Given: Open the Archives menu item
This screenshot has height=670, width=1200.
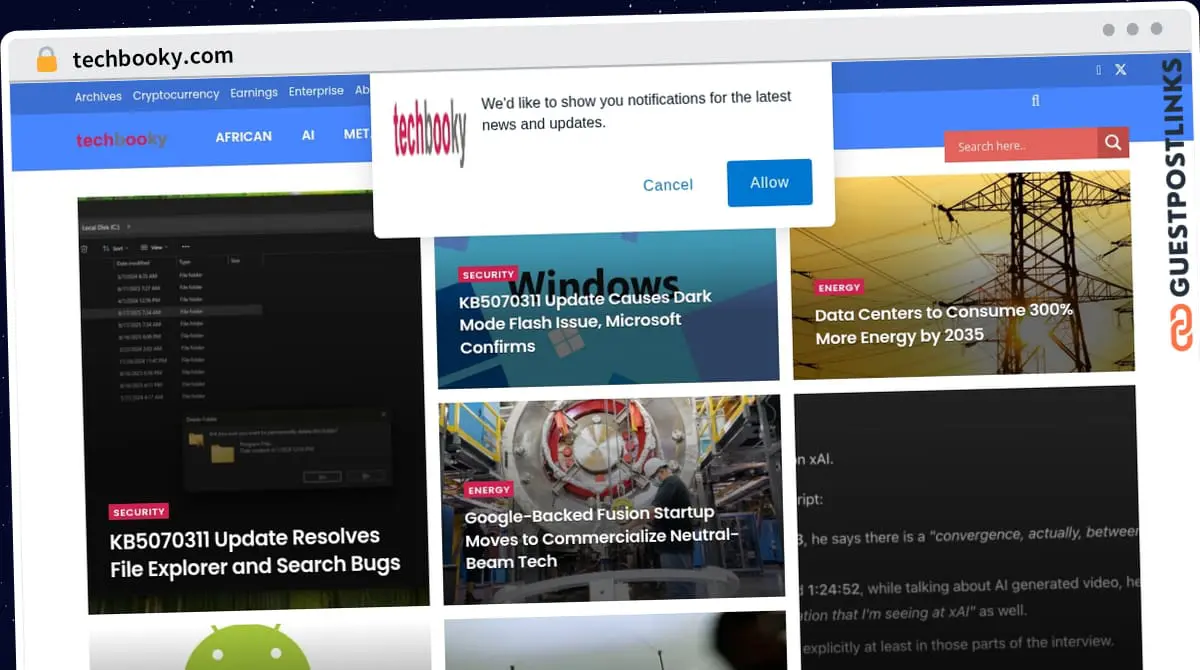Looking at the screenshot, I should tap(97, 95).
